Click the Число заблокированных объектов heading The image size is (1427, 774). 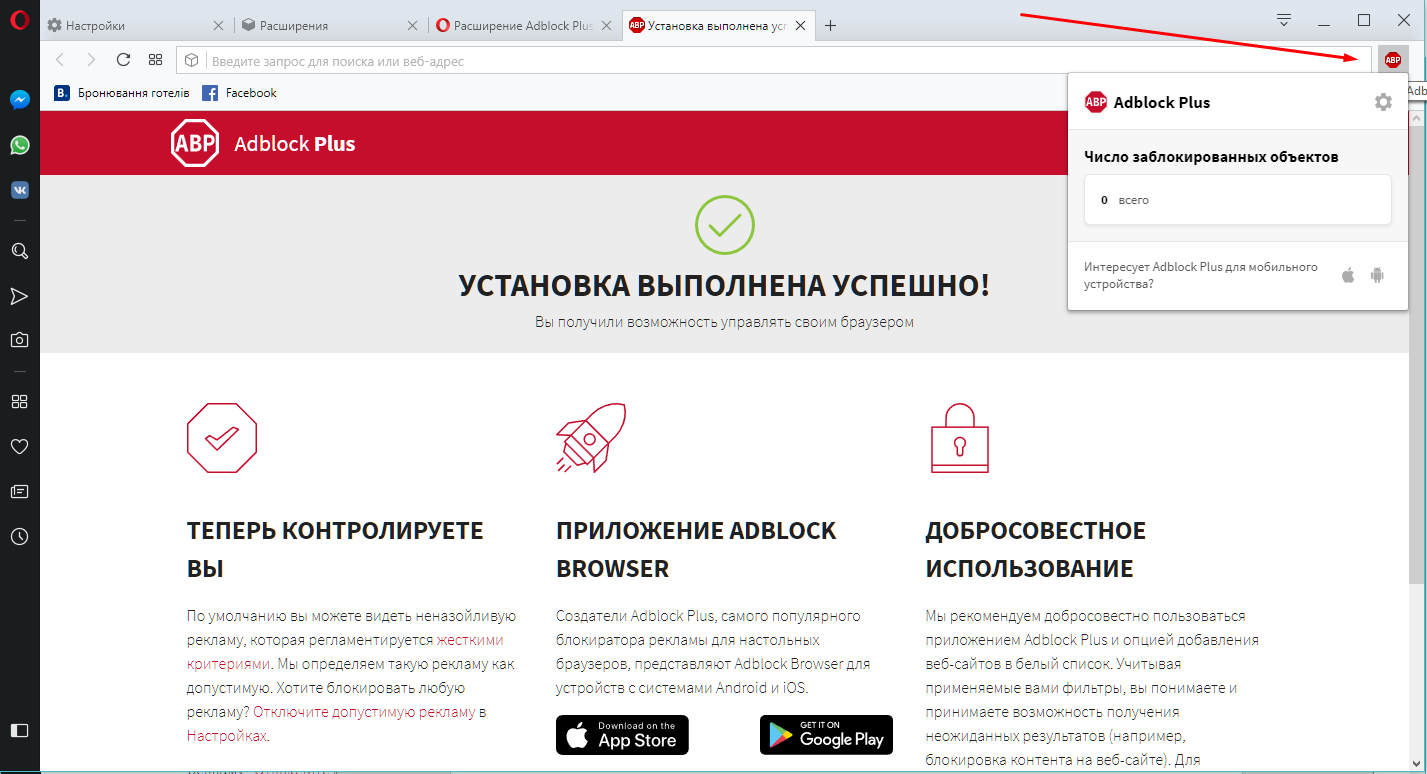1211,157
